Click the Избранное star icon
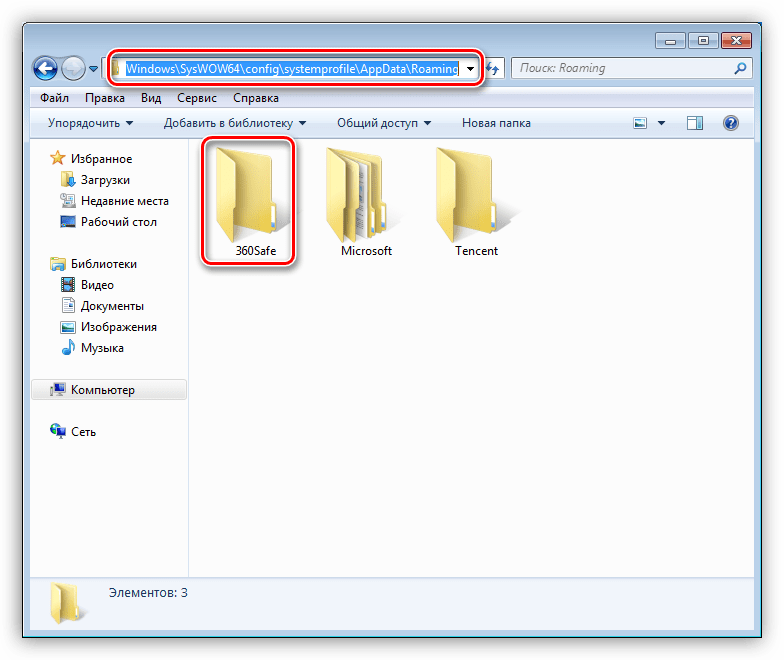This screenshot has height=660, width=784. click(58, 158)
